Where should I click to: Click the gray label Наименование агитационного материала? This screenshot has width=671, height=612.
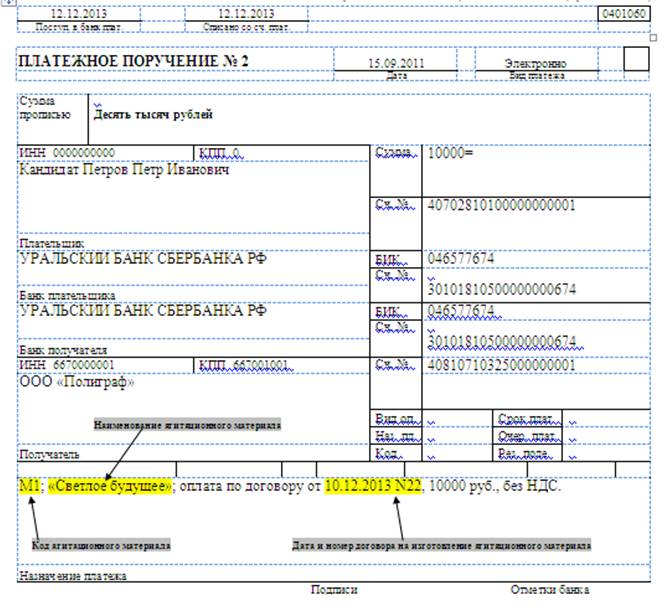(187, 424)
